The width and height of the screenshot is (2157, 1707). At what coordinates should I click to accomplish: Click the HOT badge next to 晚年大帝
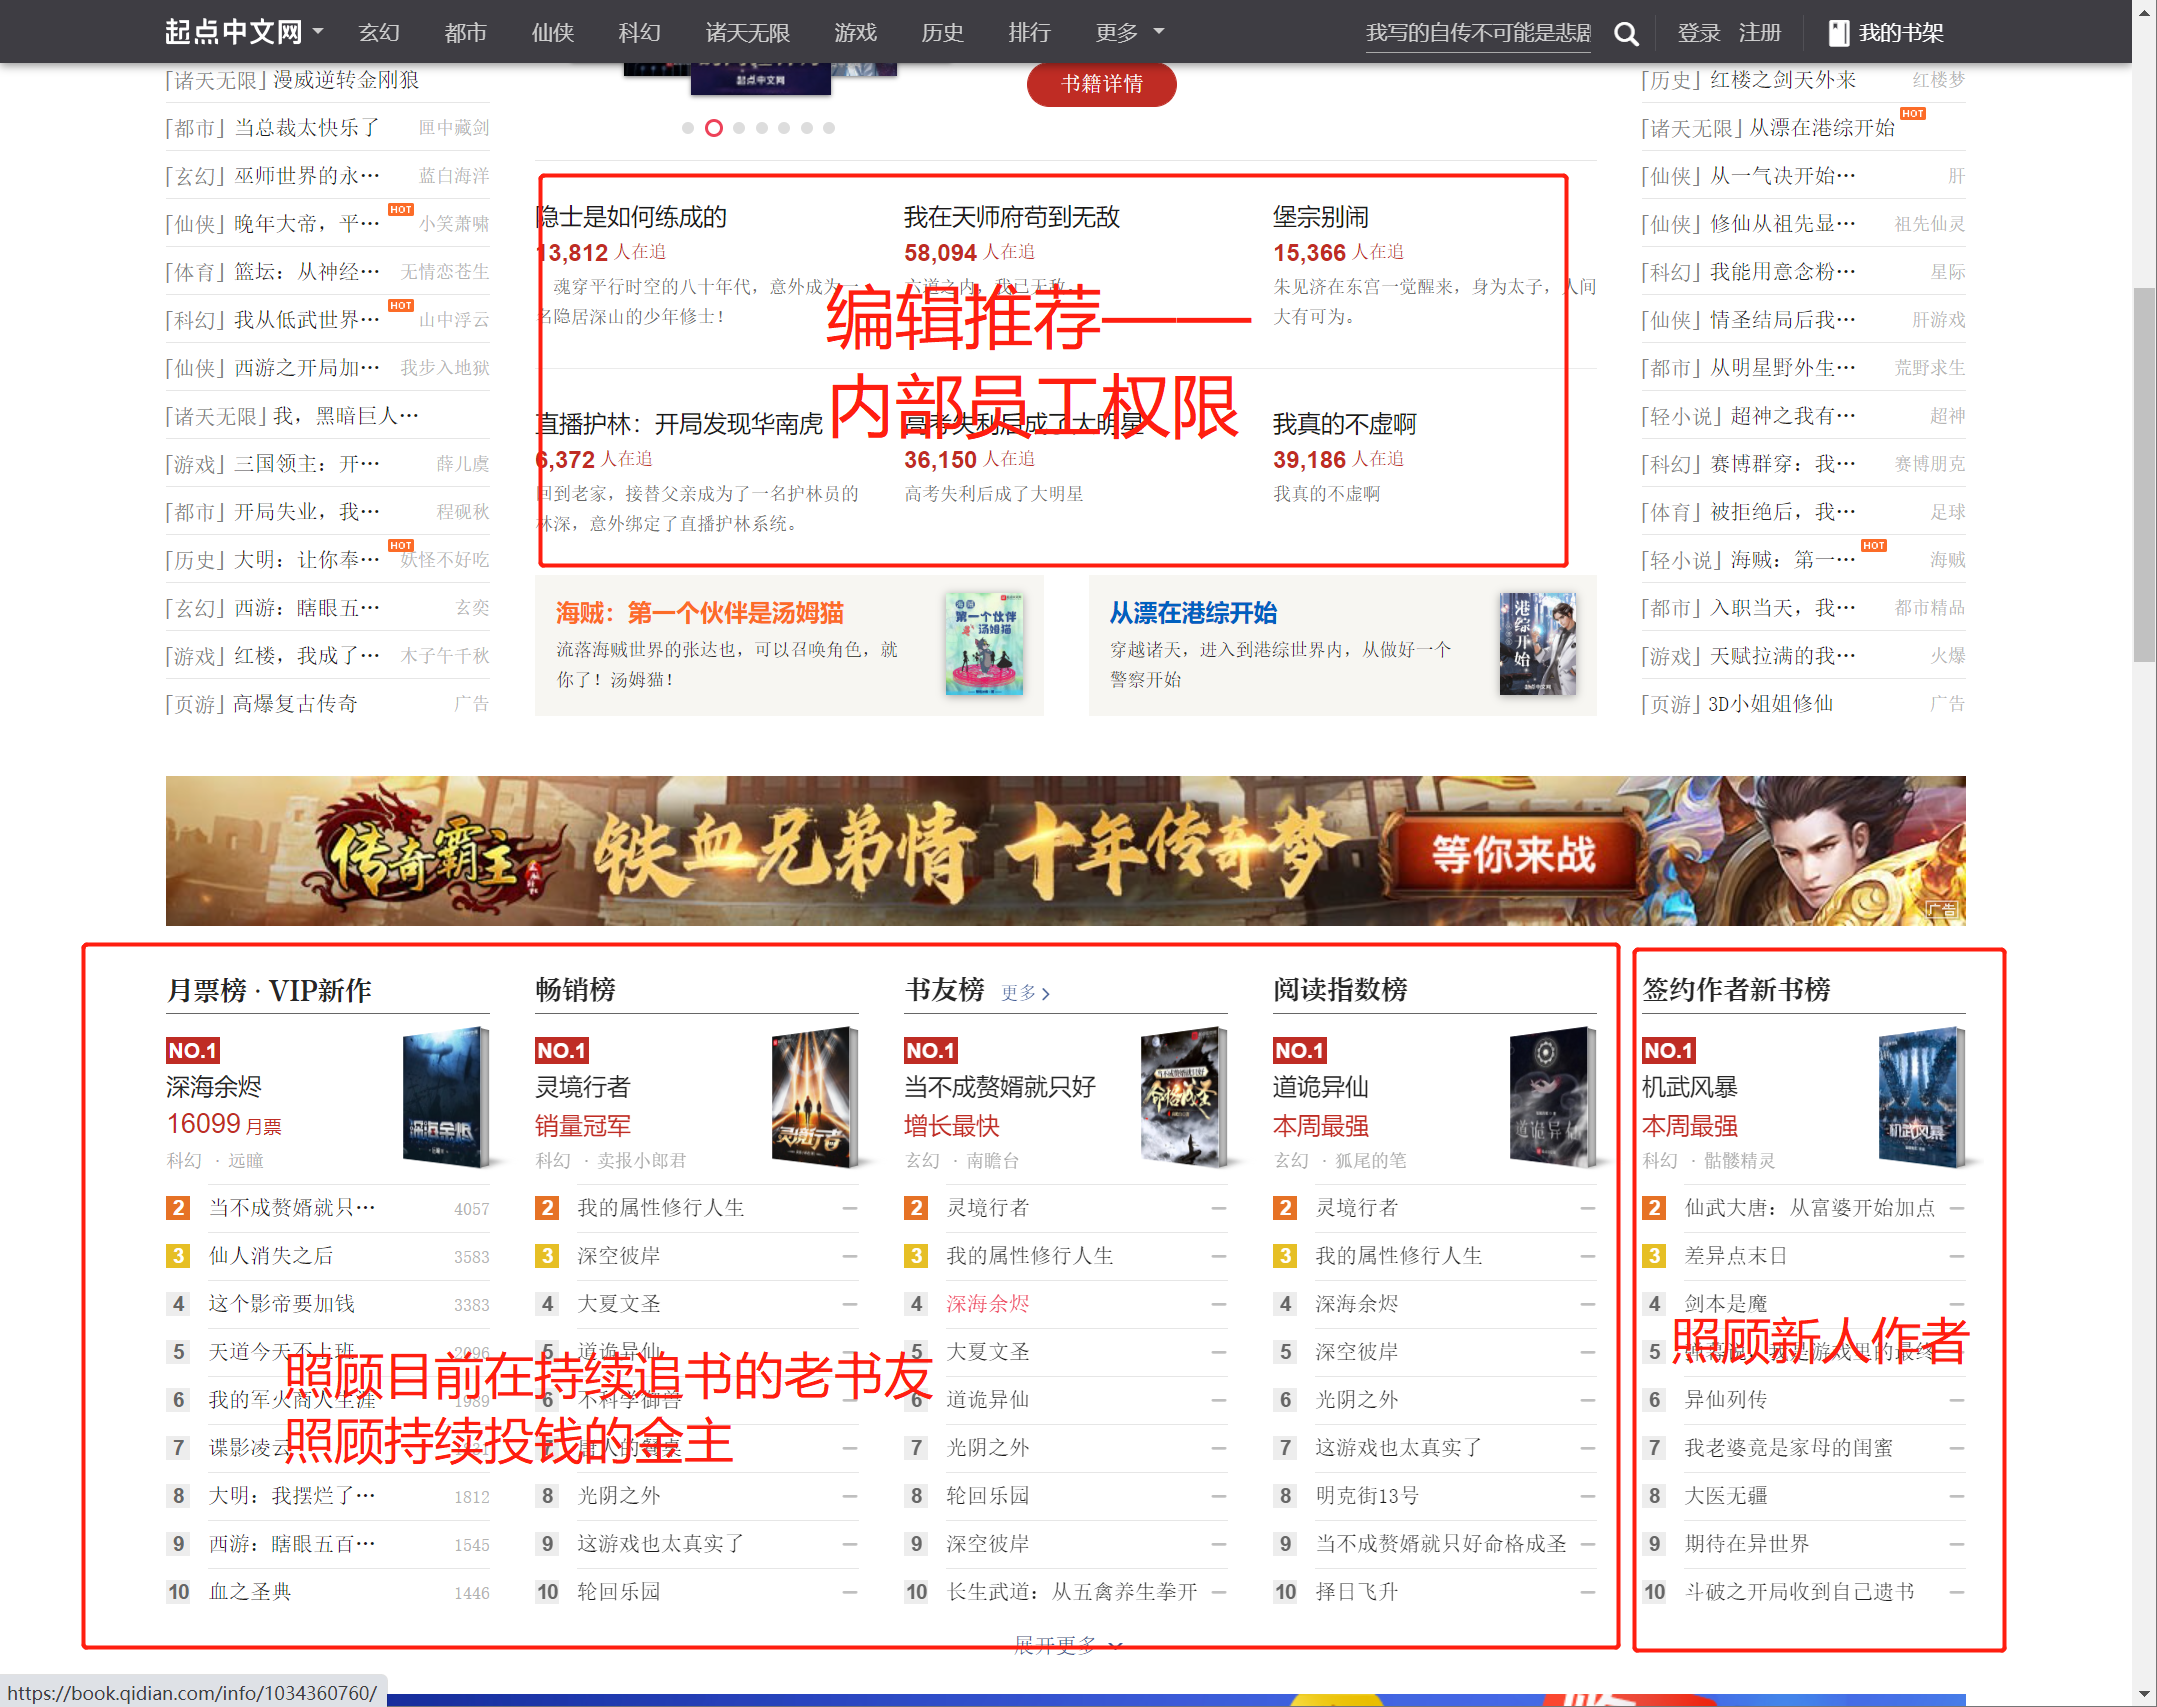[x=401, y=209]
